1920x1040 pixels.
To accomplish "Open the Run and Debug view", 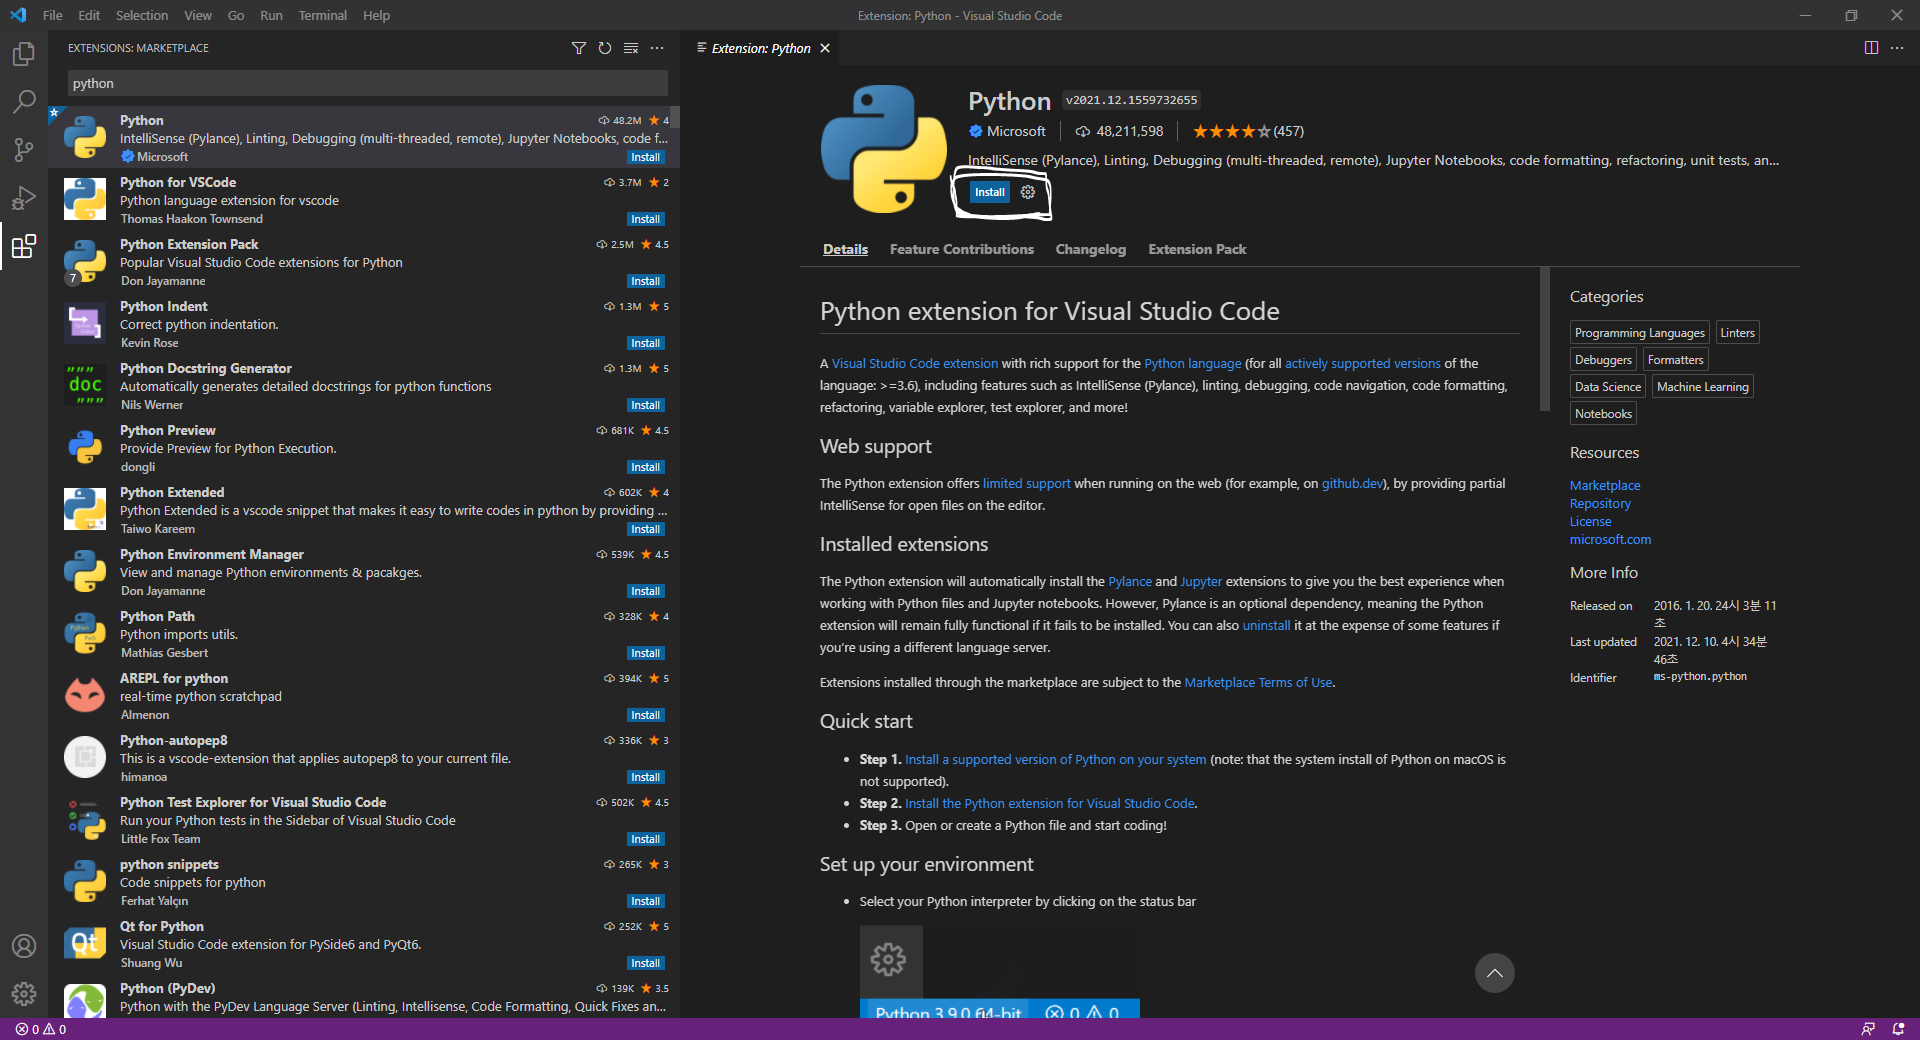I will tap(24, 197).
